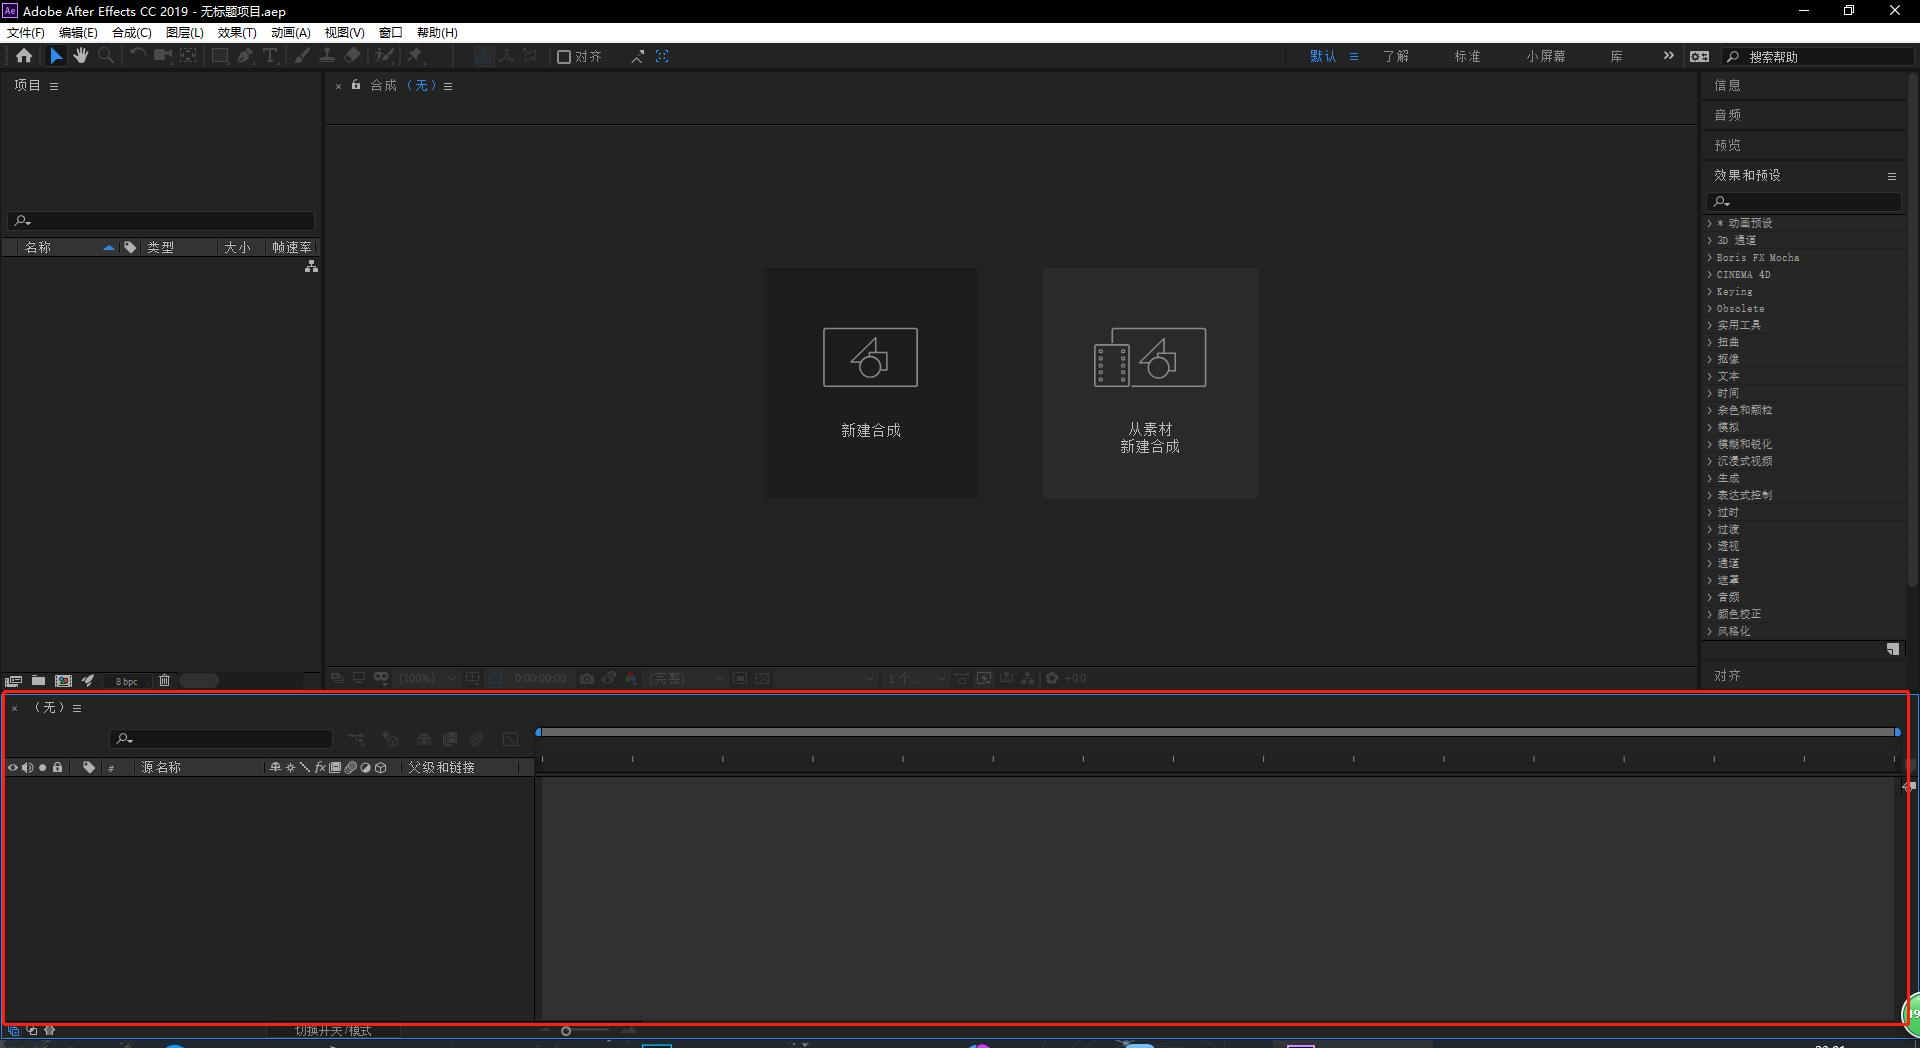This screenshot has width=1920, height=1048.
Task: Select the Rotation tool
Action: (x=138, y=56)
